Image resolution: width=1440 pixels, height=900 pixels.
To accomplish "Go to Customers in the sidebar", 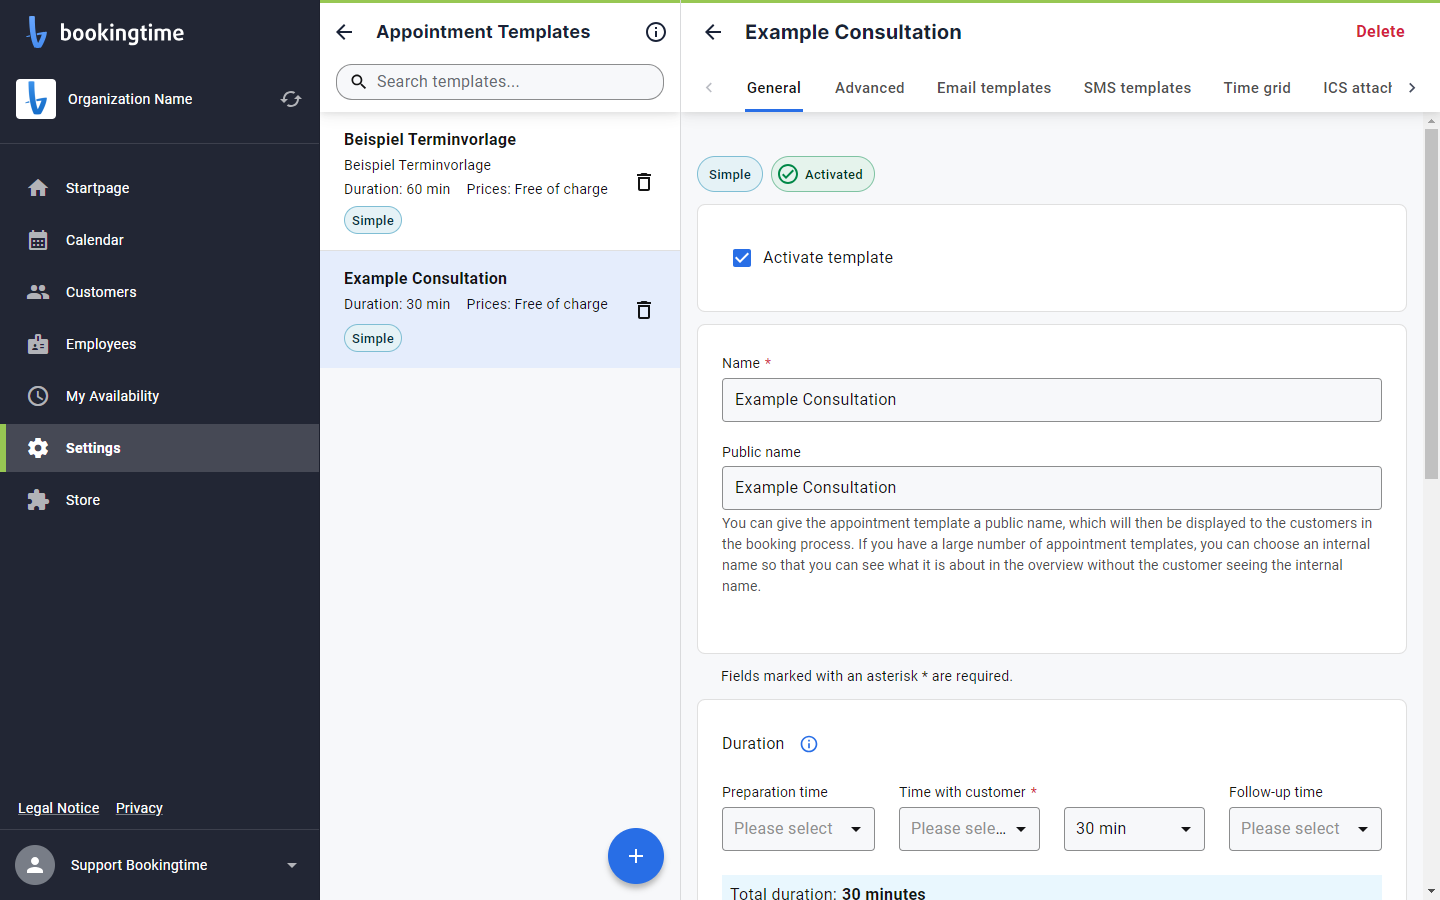I will click(x=160, y=292).
